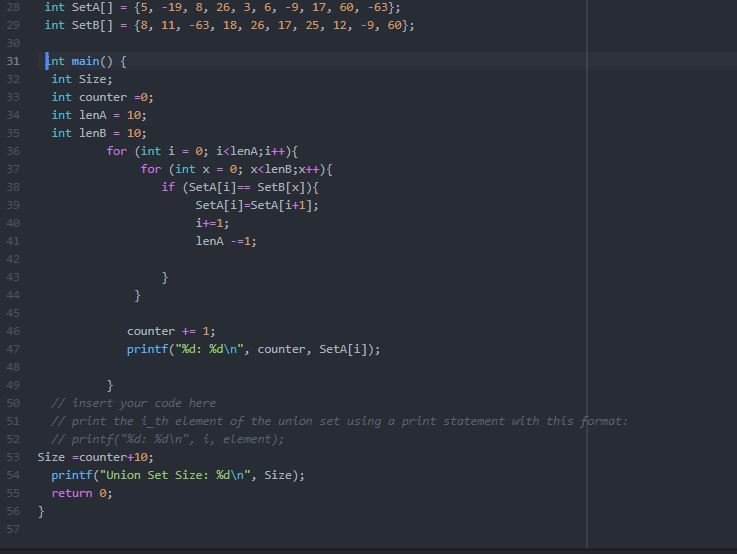Click the outer 'for' keyword on line 36
737x554 pixels.
coord(117,151)
